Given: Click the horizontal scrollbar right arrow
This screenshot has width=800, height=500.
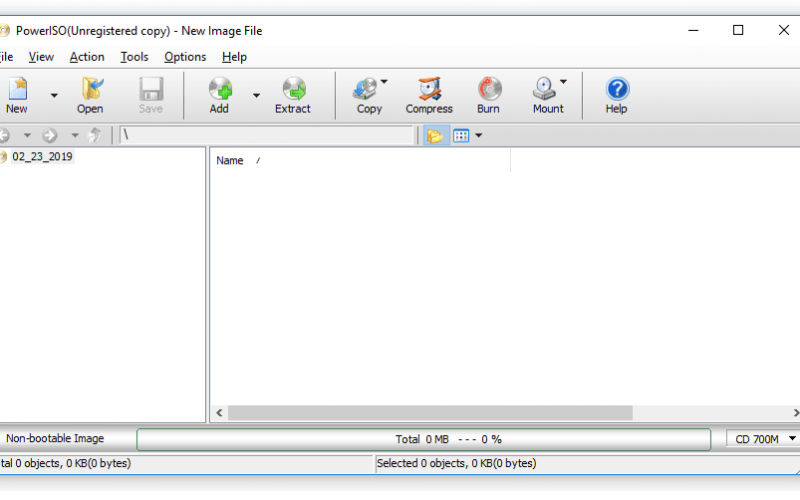Looking at the screenshot, I should pyautogui.click(x=795, y=413).
